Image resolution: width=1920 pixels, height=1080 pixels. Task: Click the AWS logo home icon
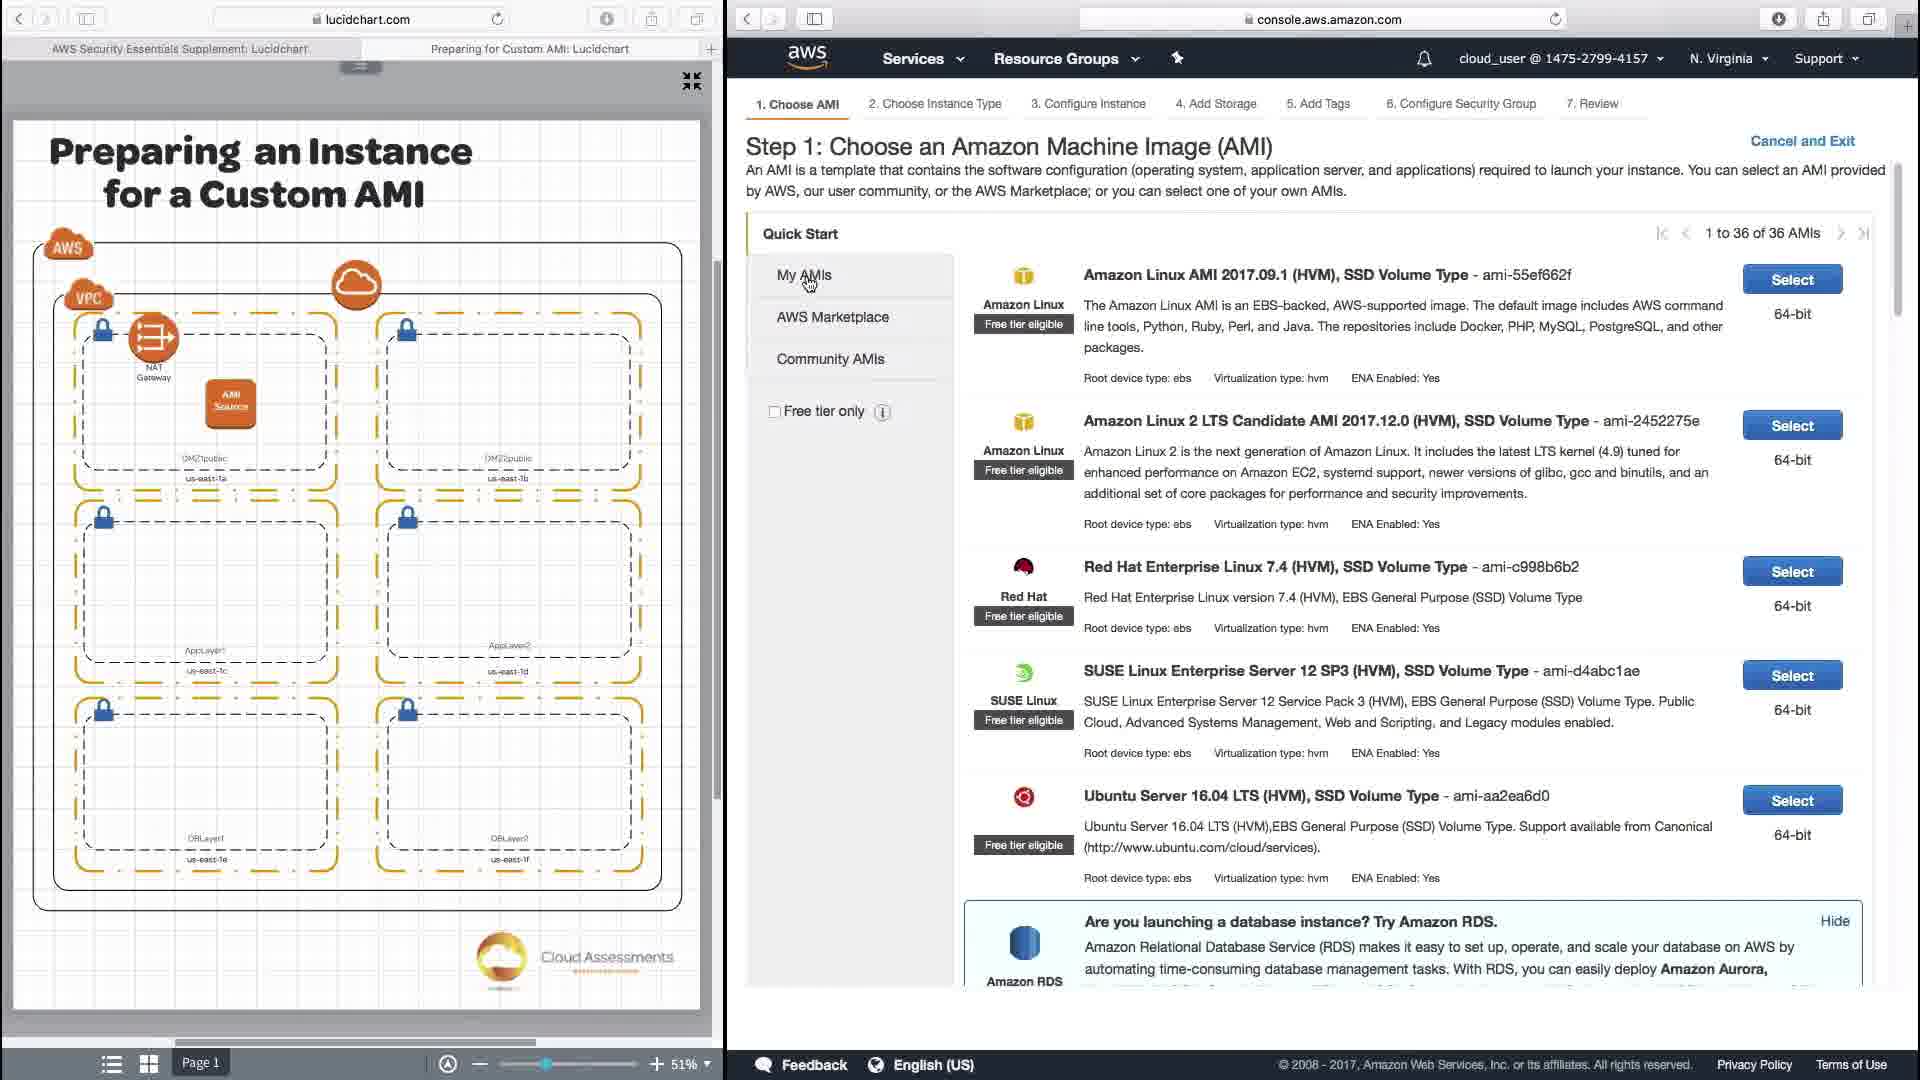(806, 57)
